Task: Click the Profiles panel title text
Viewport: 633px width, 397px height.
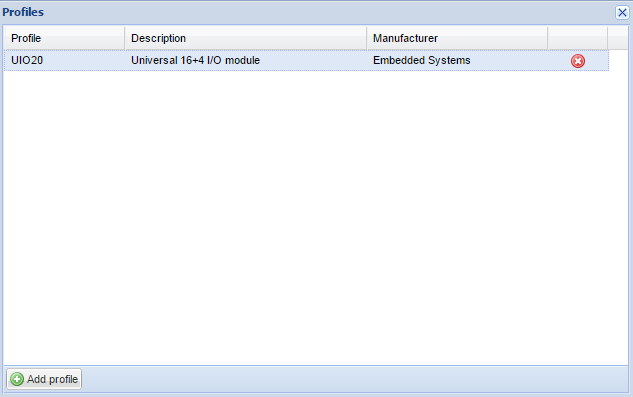Action: 23,12
